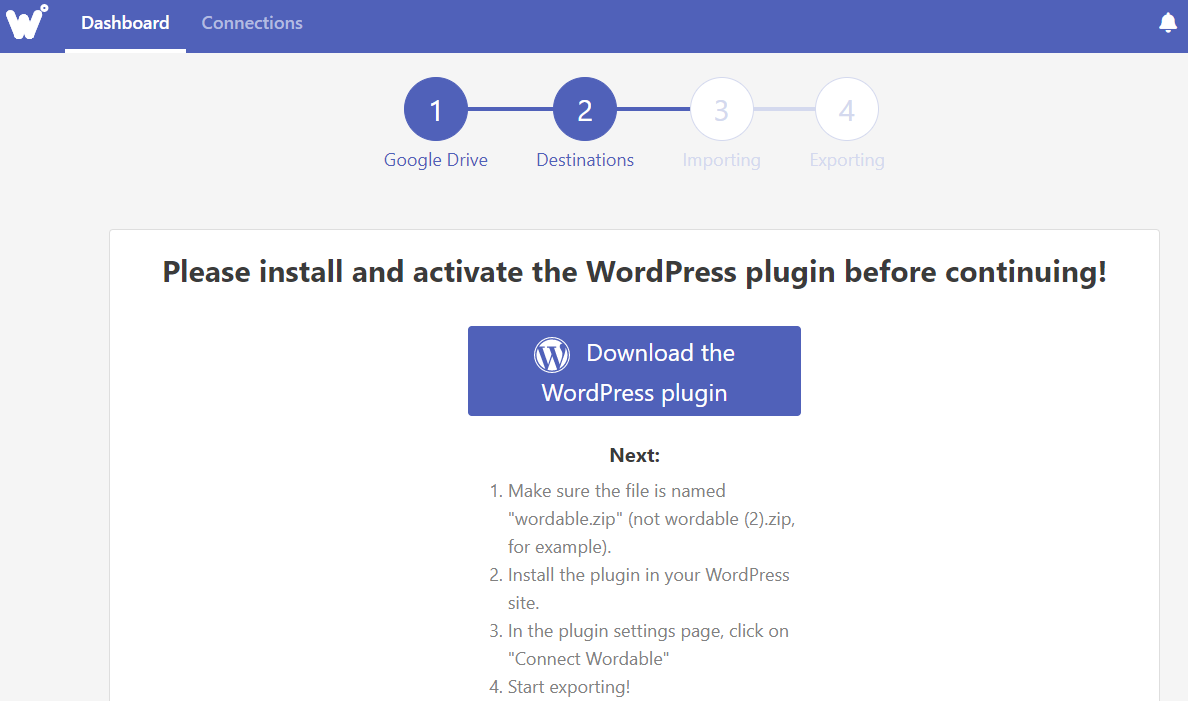Click the 'Next:' subheading
The image size is (1188, 701).
tap(634, 456)
